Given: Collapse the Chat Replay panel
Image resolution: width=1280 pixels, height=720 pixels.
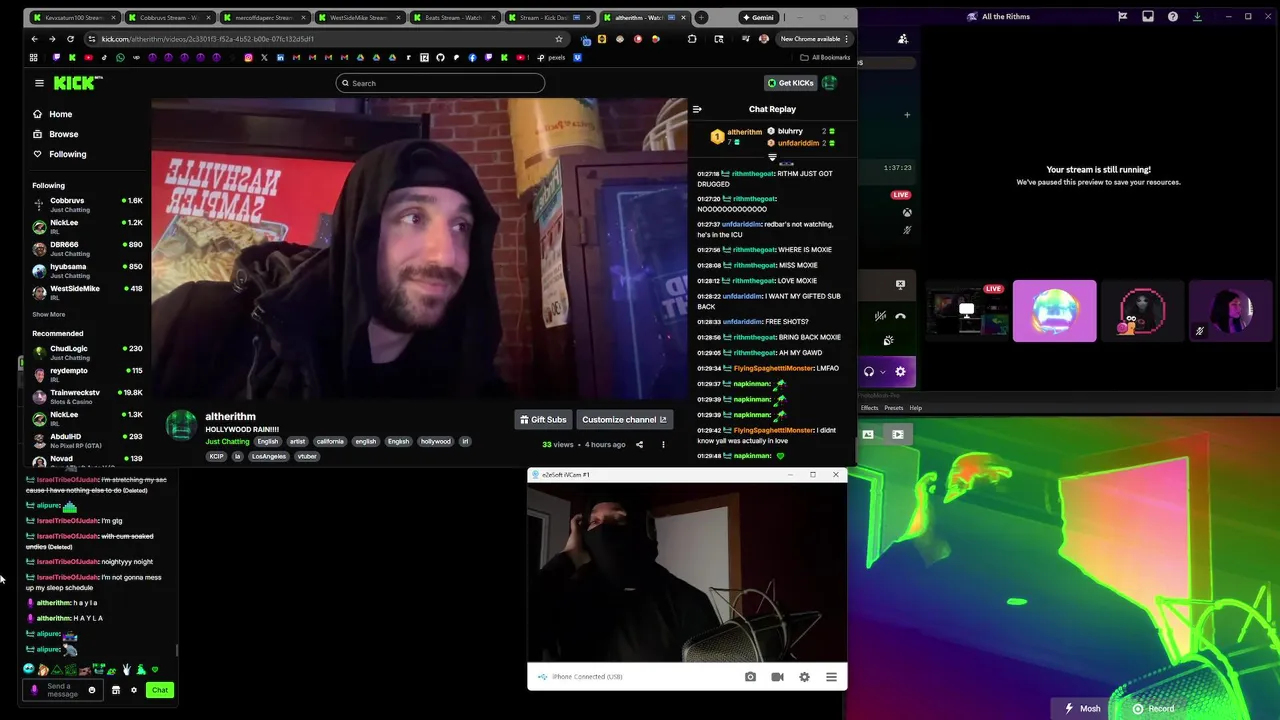Looking at the screenshot, I should (x=697, y=109).
